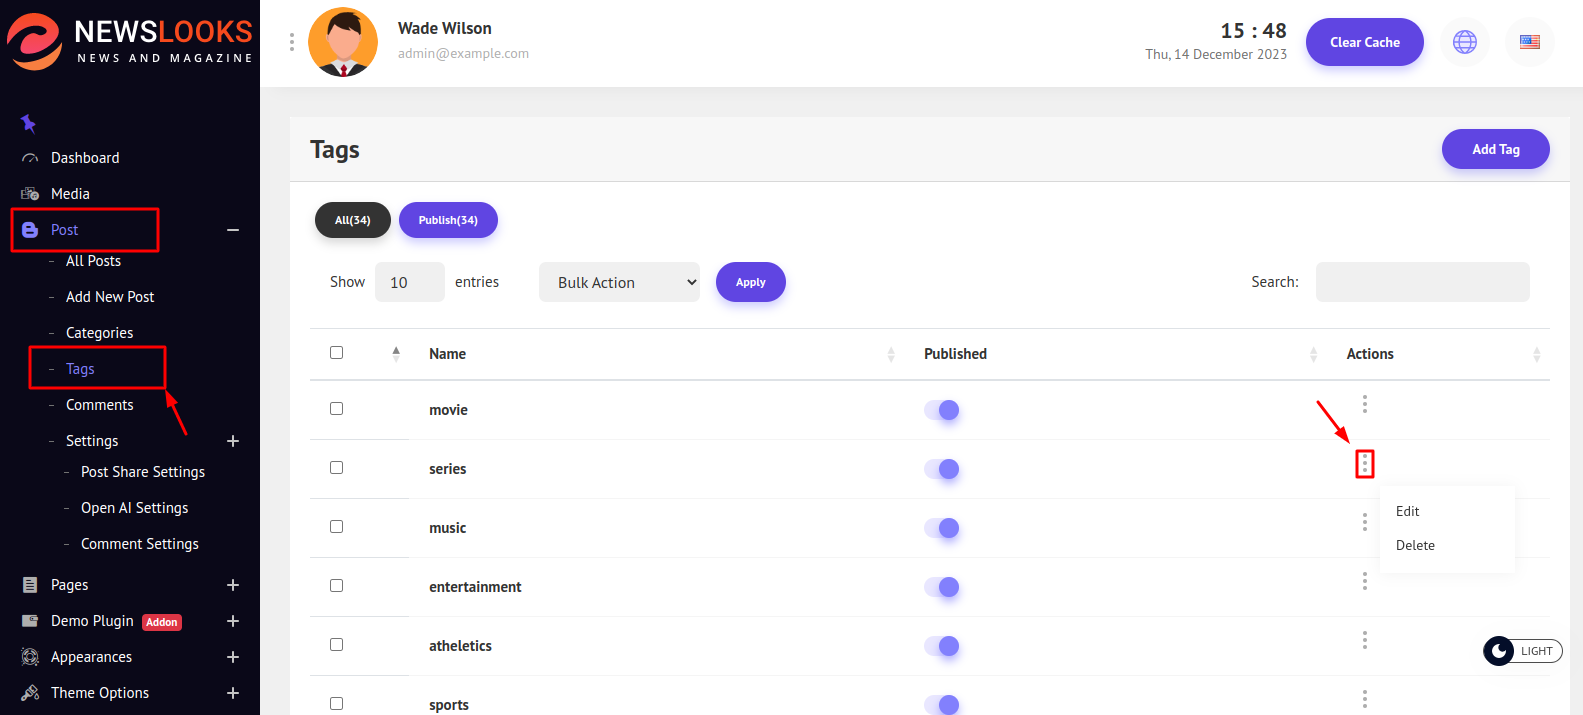Check the checkbox for the music tag
The image size is (1583, 715).
coord(336,527)
